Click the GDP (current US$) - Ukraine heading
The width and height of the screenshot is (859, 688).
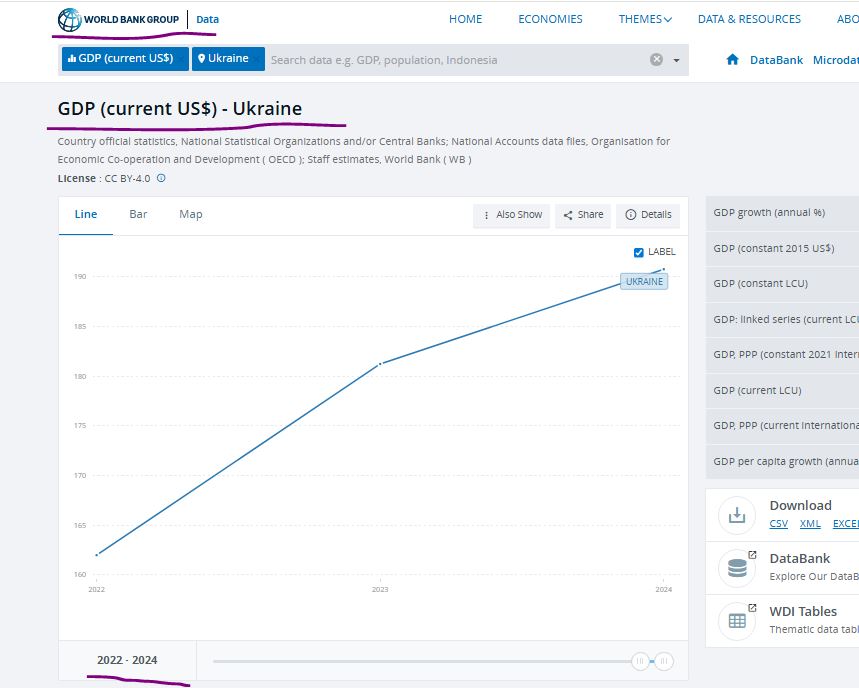(180, 108)
